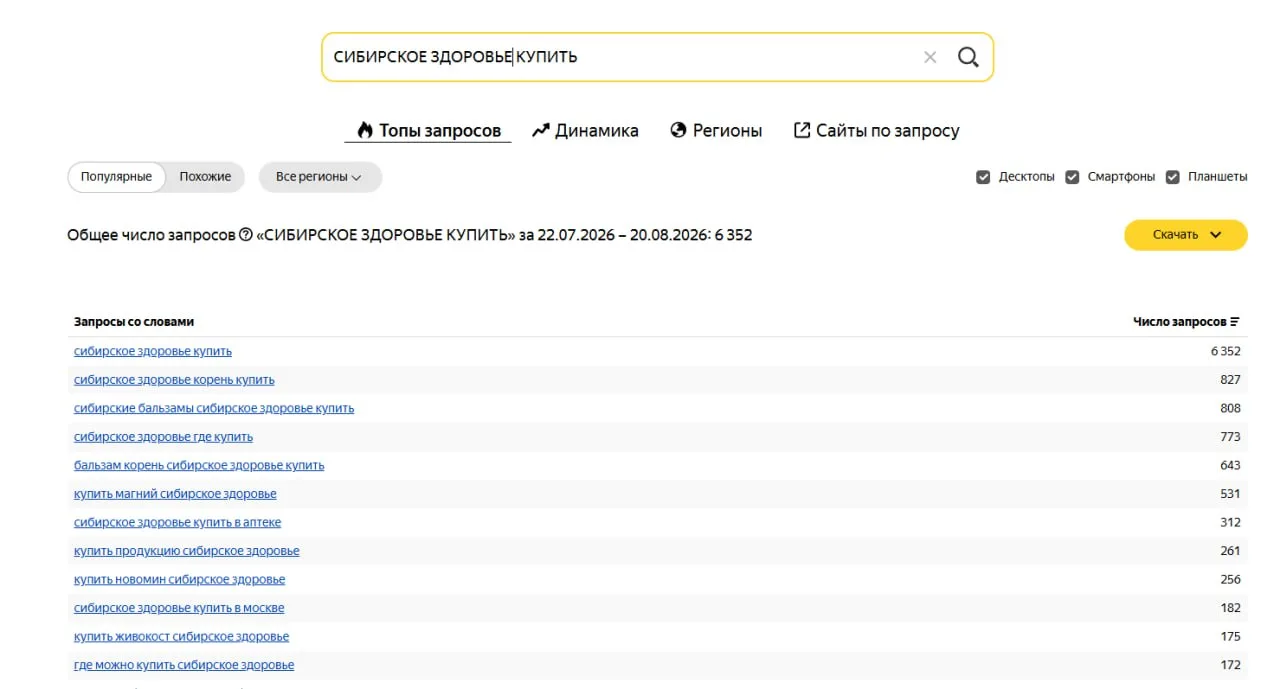The image size is (1280, 689).
Task: Click inside the search query input field
Action: (x=620, y=57)
